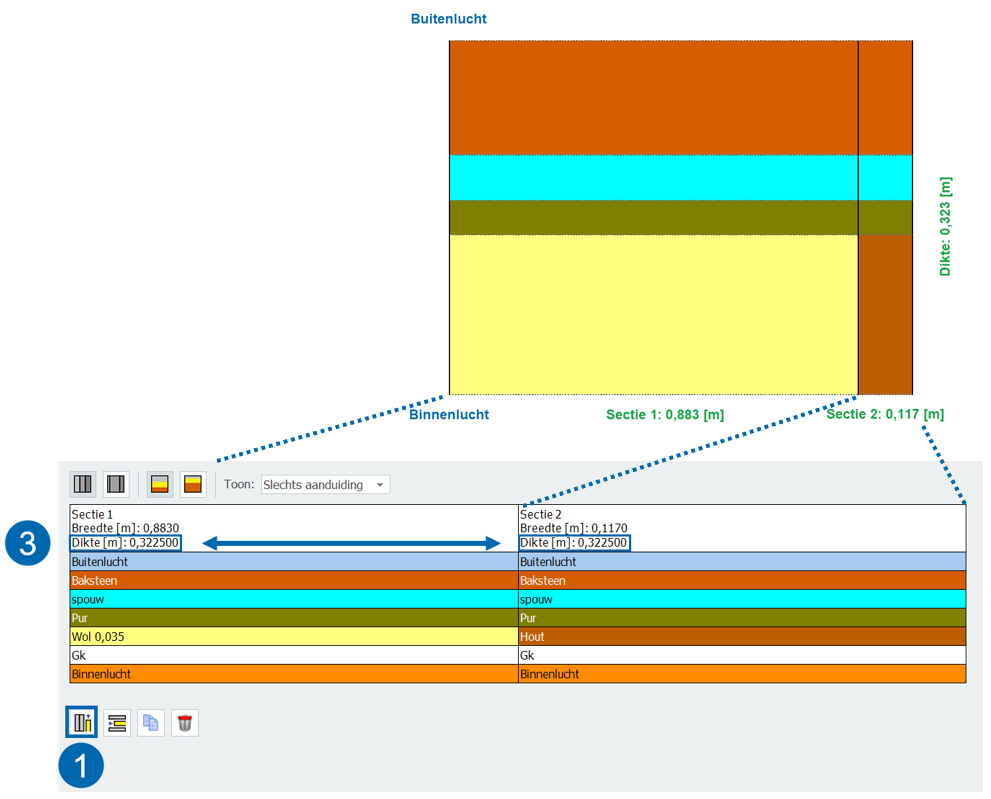
Task: Toggle the first layer thickness view icon
Action: 159,485
